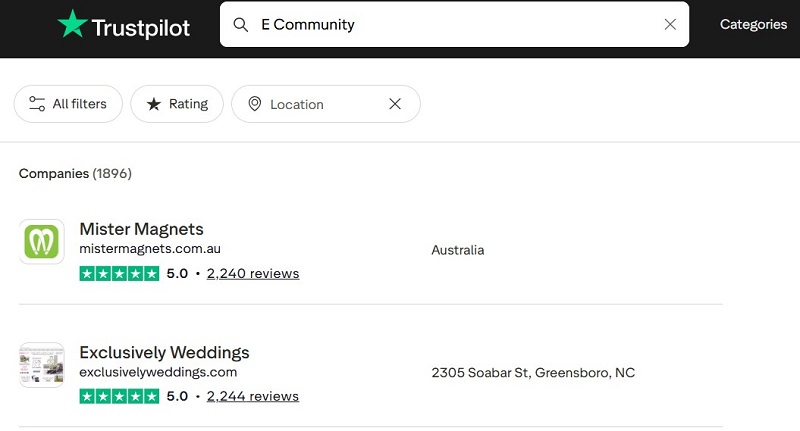Click the Trustpilot green star logo
This screenshot has height=431, width=800.
pyautogui.click(x=72, y=24)
